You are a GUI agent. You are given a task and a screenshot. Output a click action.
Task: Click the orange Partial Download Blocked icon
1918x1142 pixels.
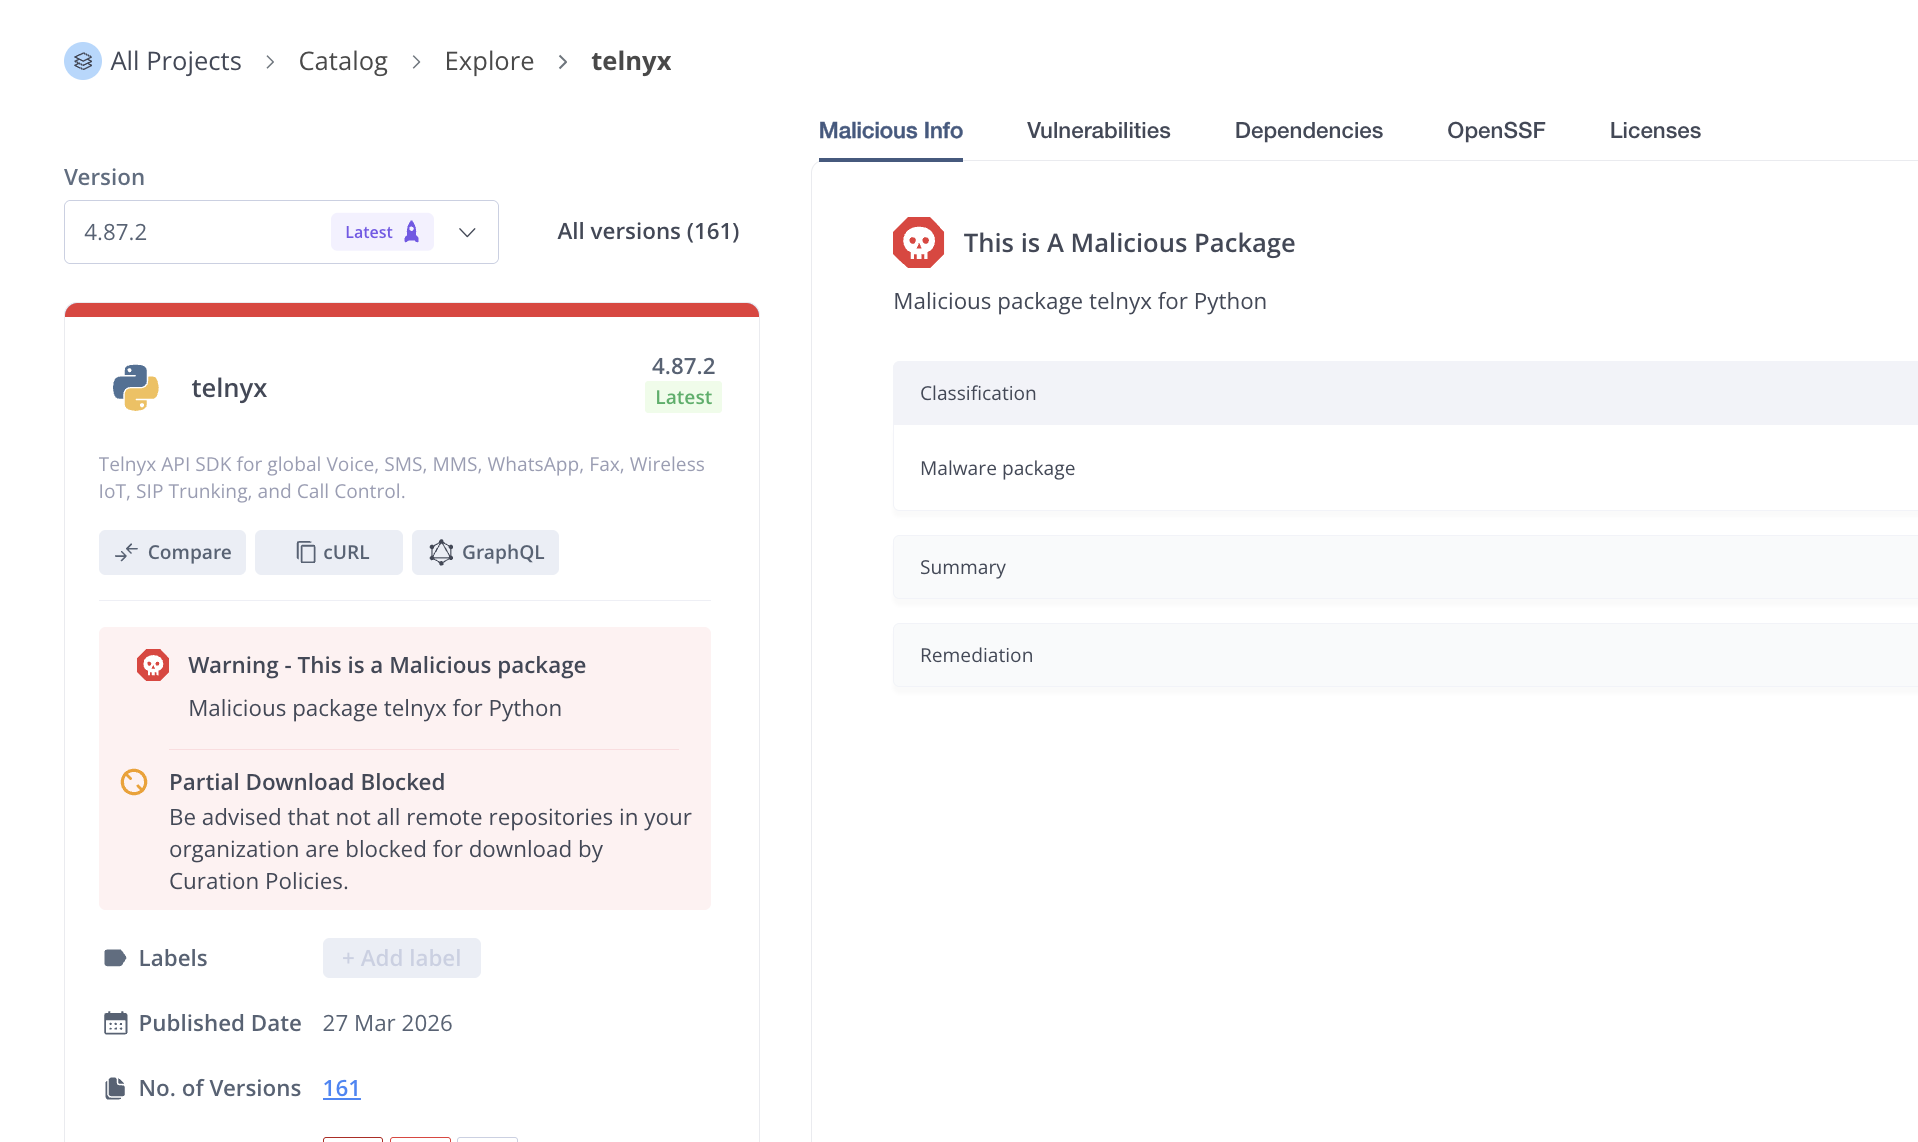tap(134, 782)
